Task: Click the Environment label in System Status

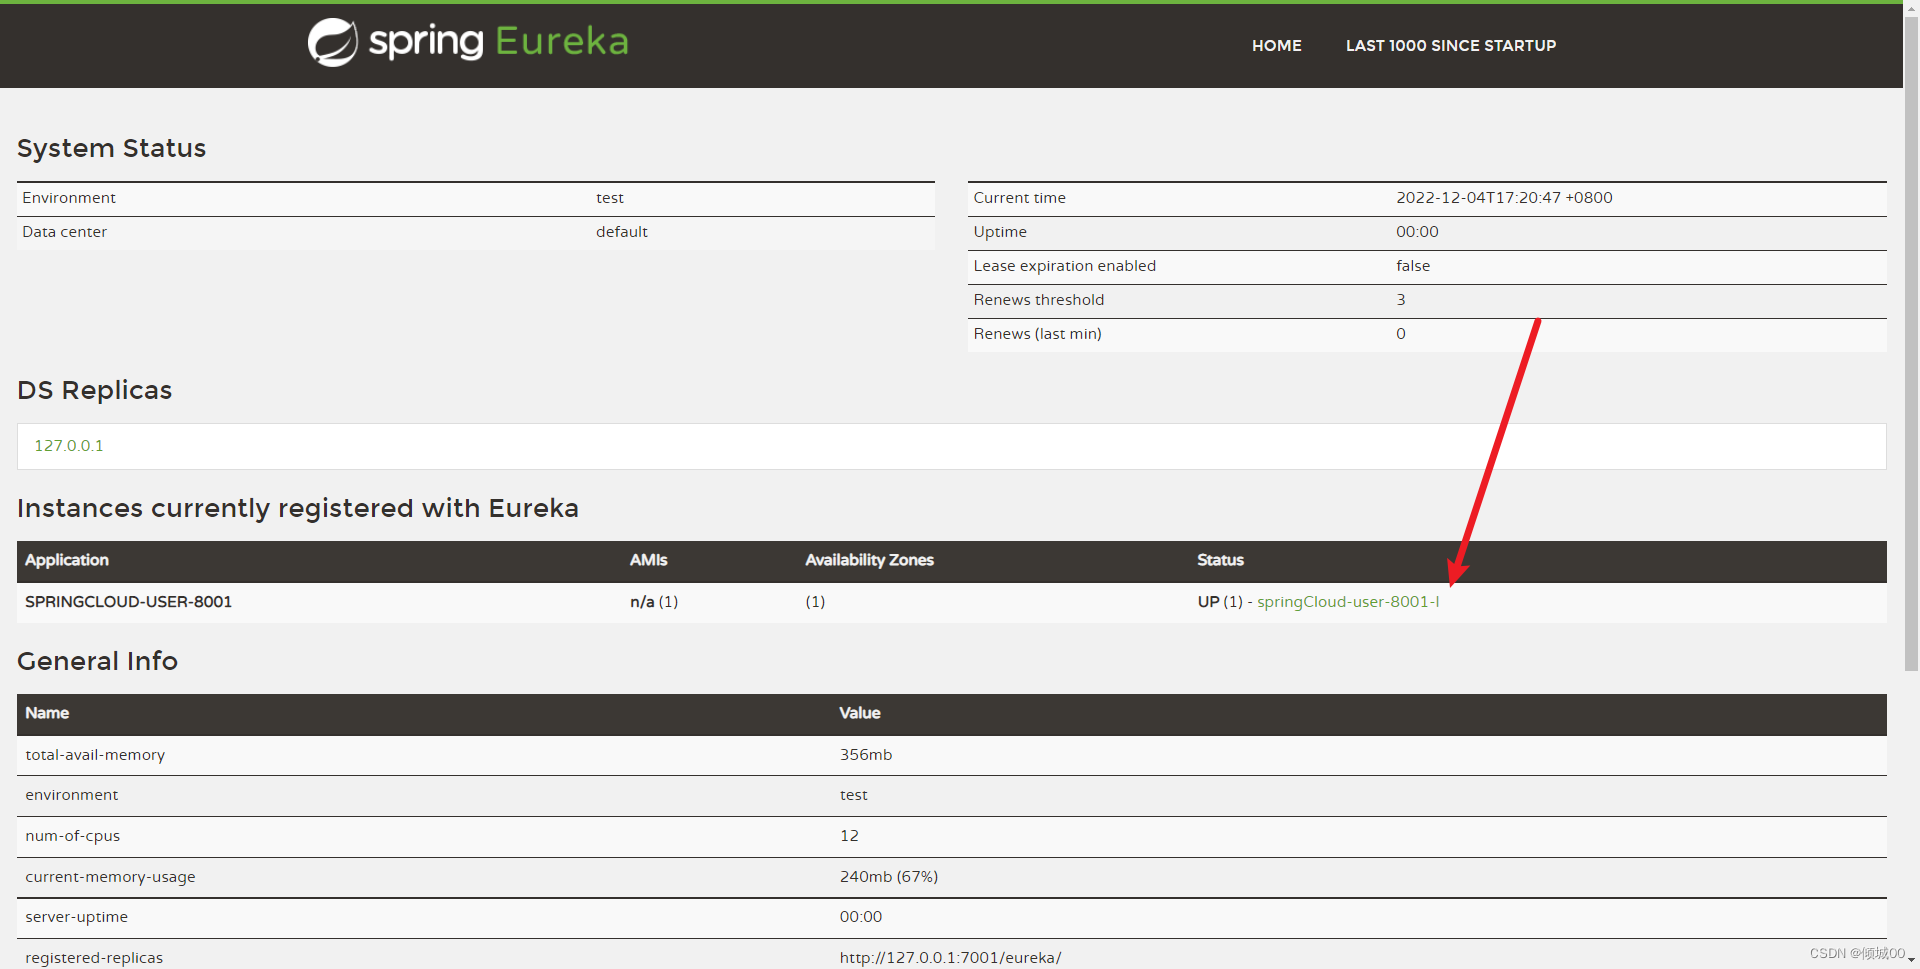Action: coord(69,198)
